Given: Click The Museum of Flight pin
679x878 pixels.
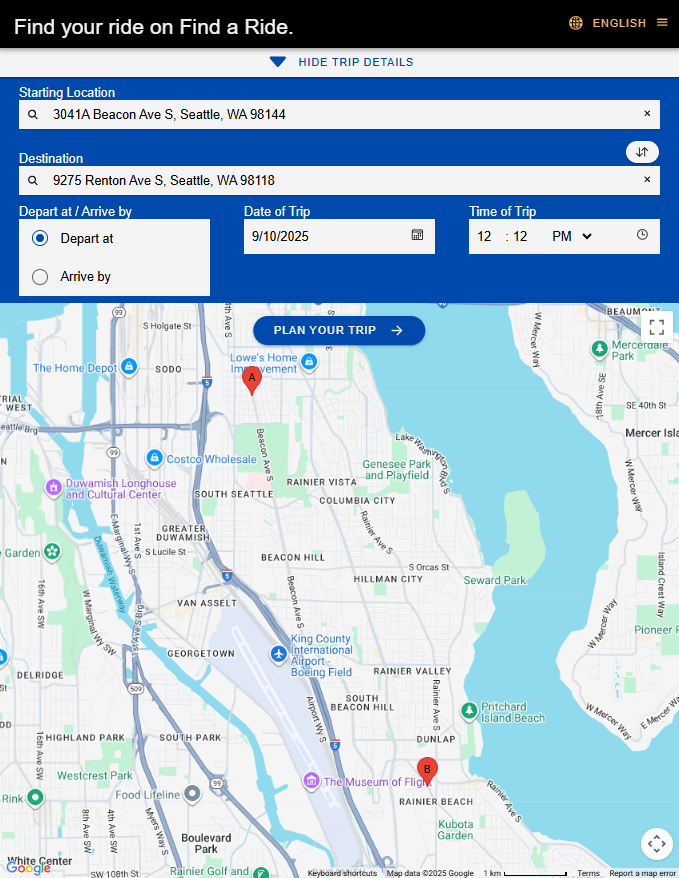Looking at the screenshot, I should pos(311,781).
